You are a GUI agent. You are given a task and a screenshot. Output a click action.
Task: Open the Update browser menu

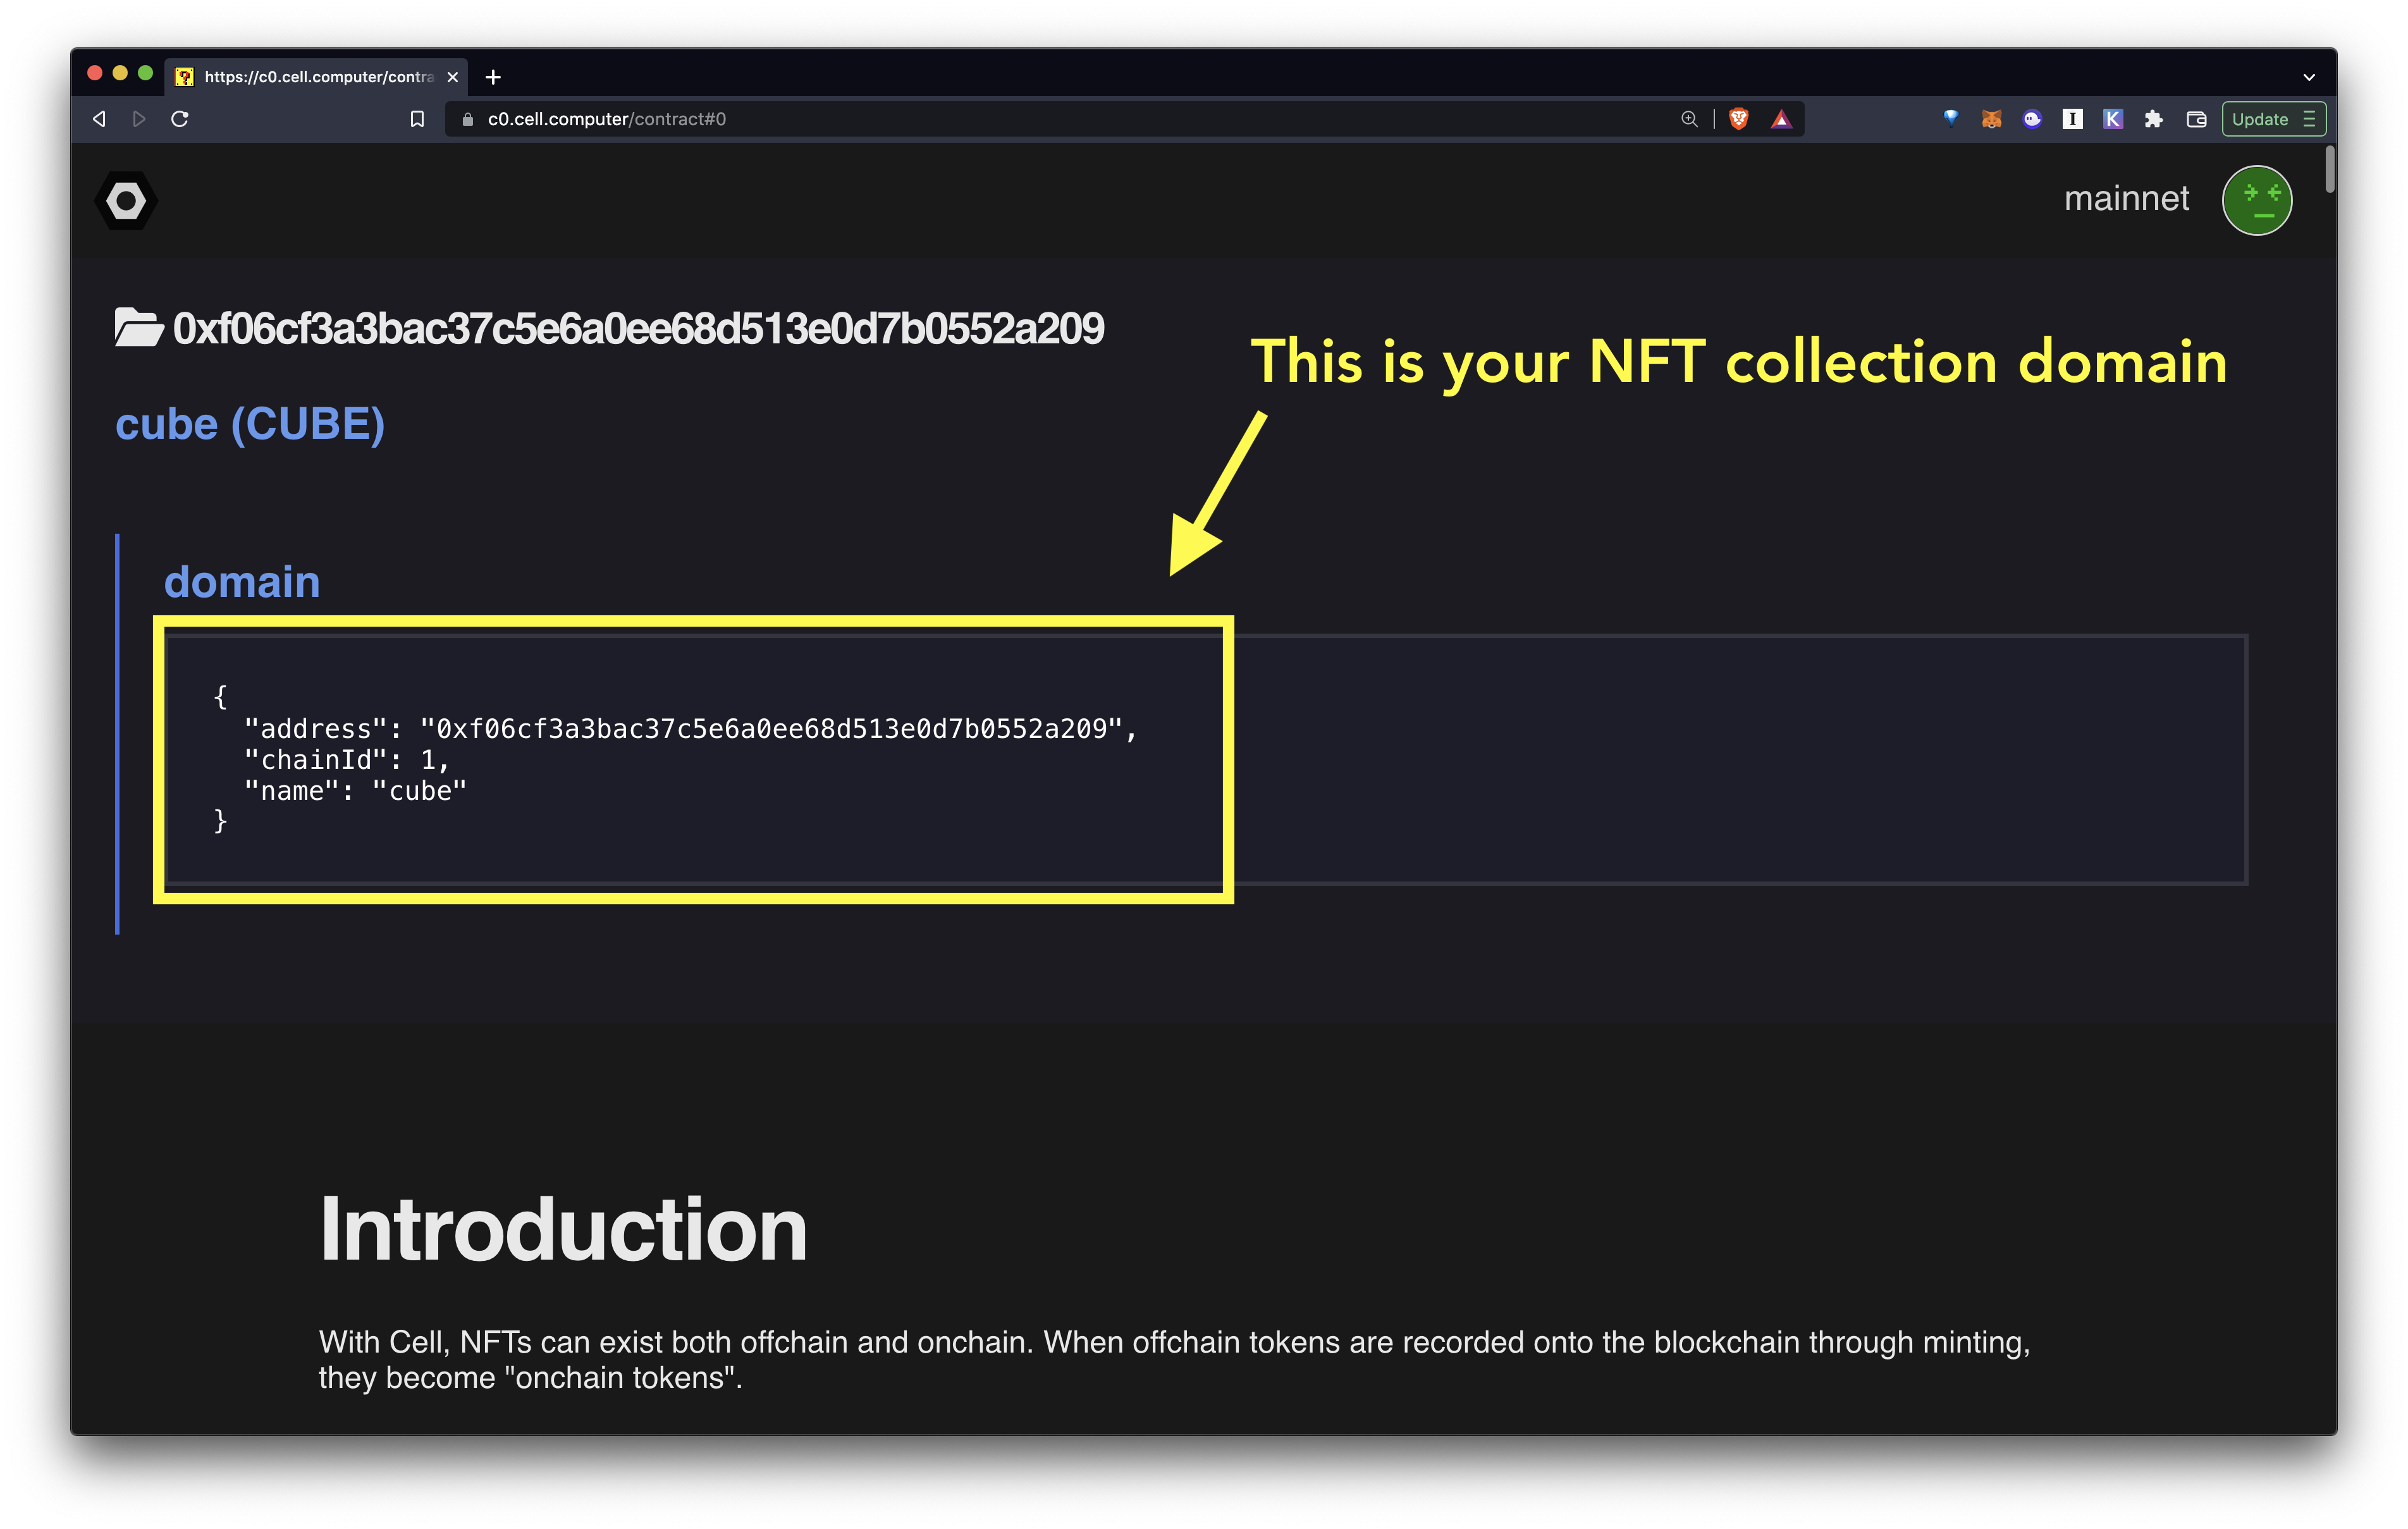point(2273,119)
